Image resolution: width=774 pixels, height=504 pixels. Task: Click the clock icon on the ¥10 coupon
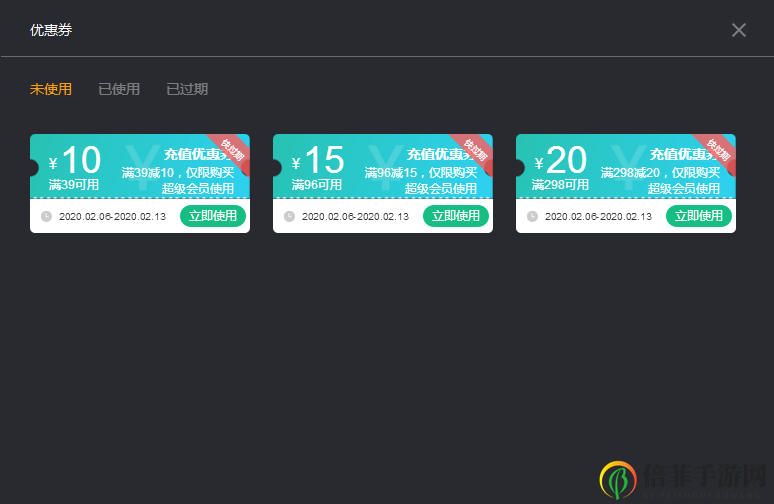[46, 216]
